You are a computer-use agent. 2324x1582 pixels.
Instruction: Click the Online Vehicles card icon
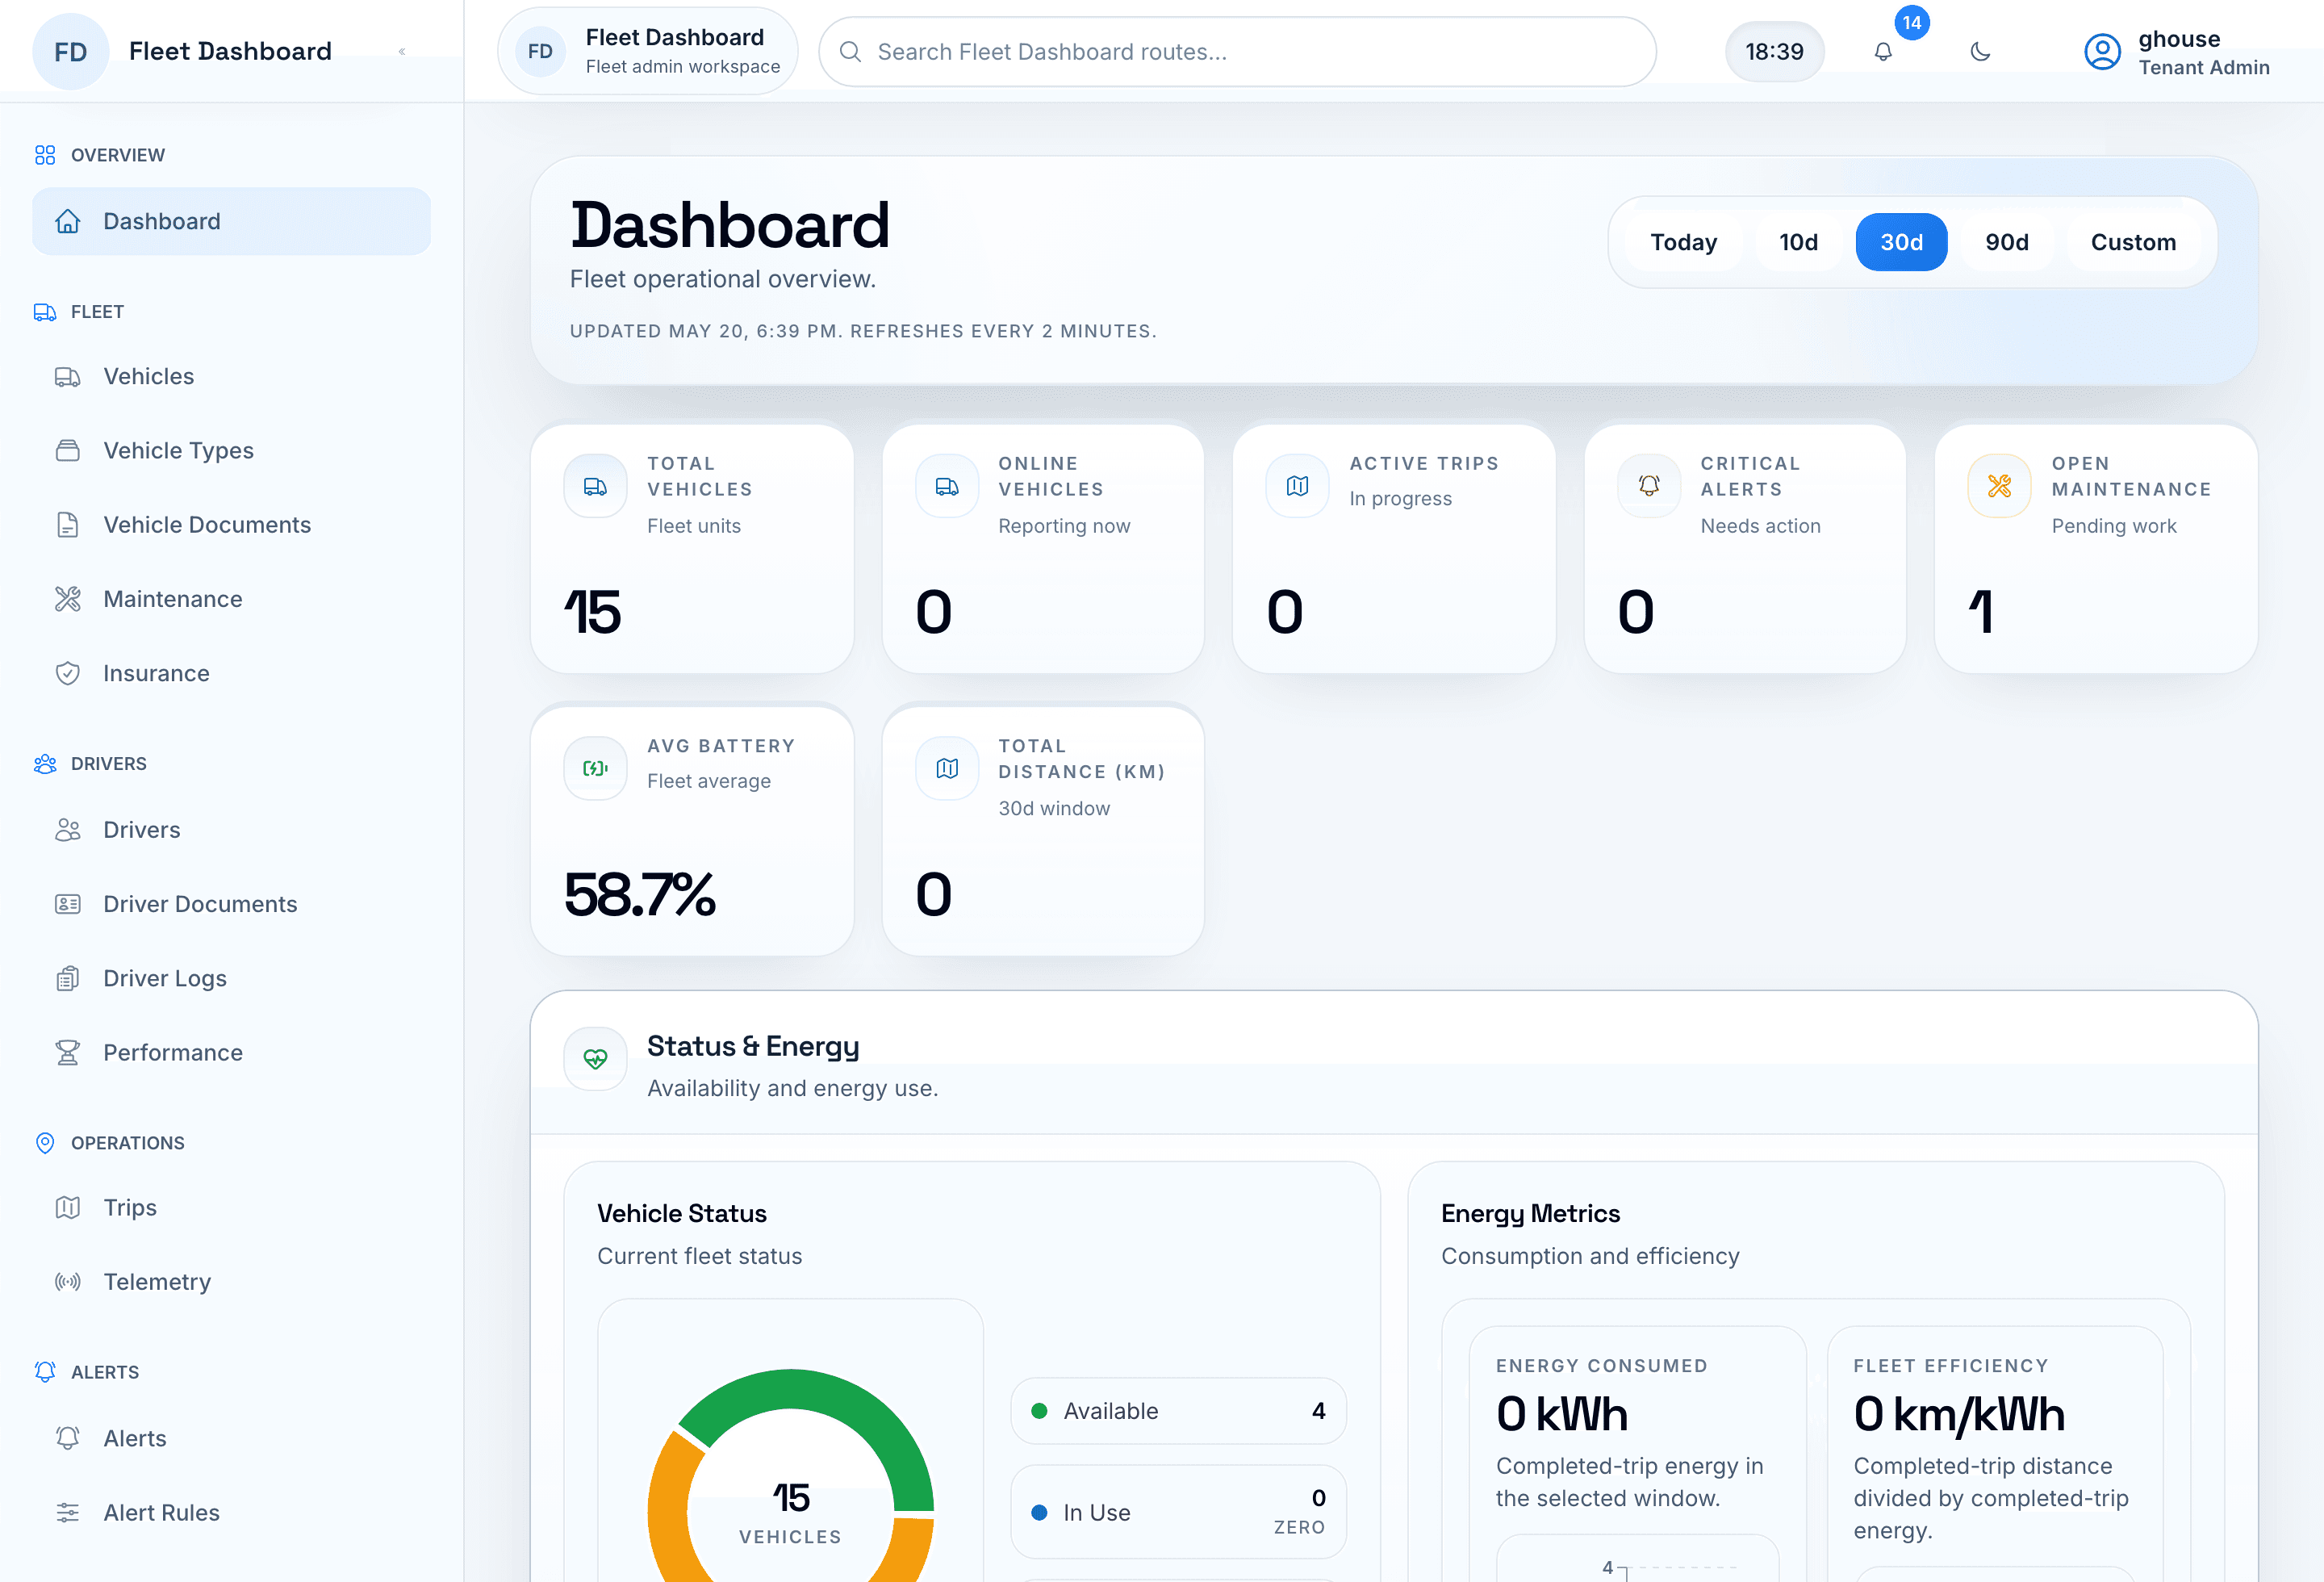click(946, 486)
